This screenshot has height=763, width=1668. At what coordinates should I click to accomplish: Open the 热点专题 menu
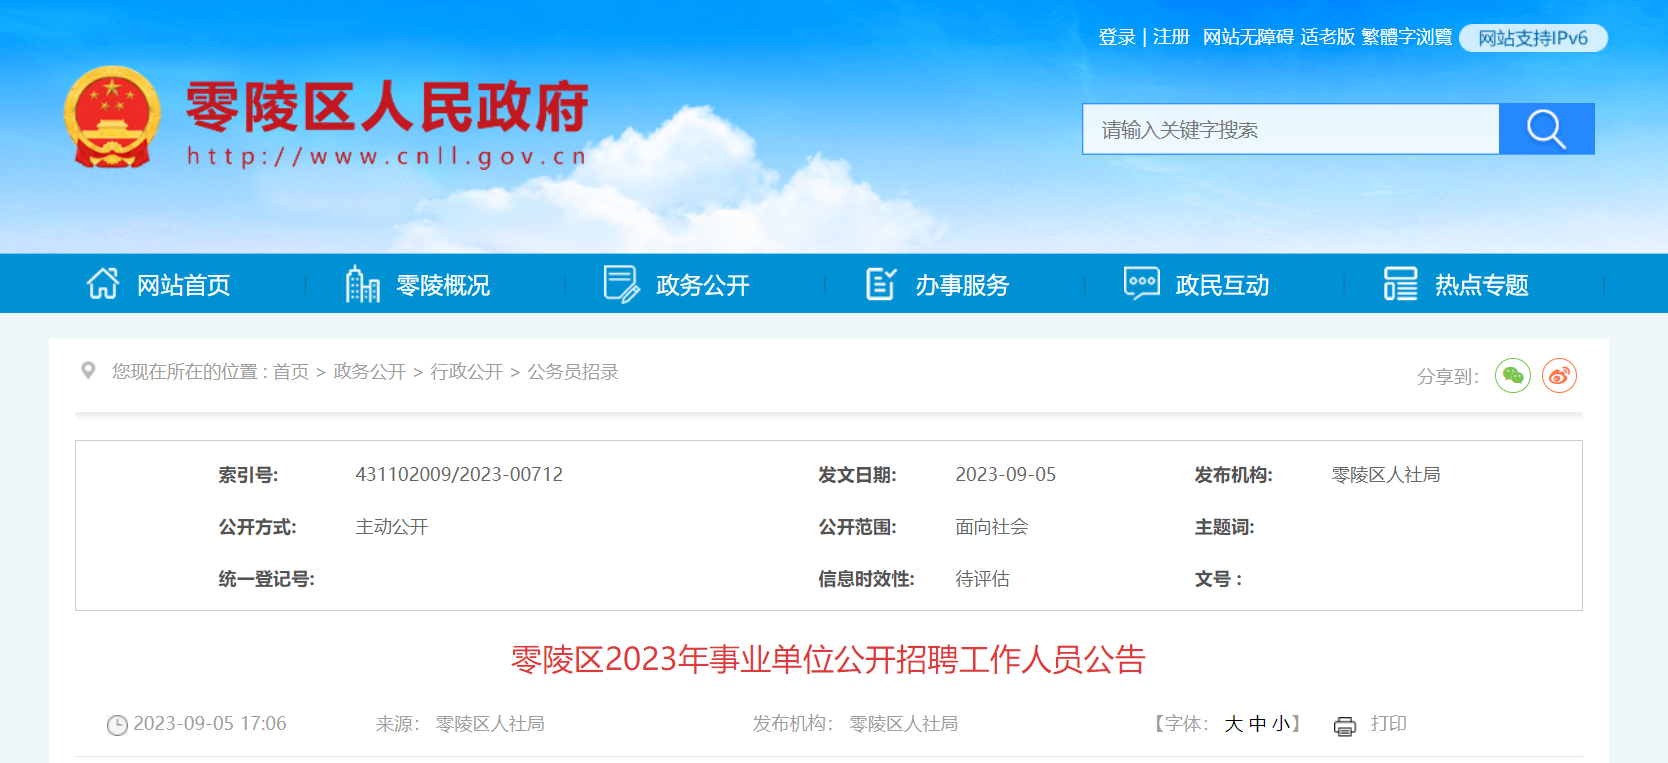coord(1481,285)
